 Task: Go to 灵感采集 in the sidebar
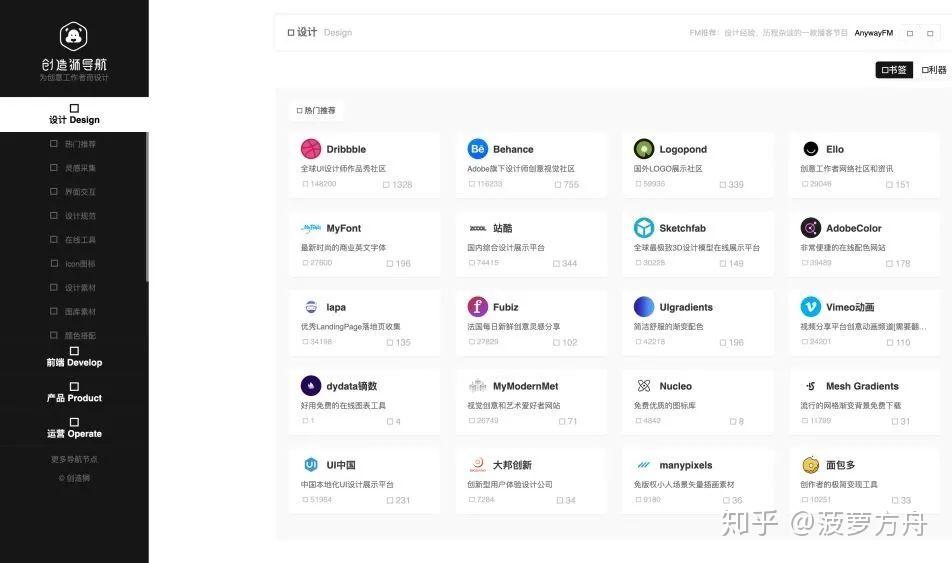[x=73, y=168]
